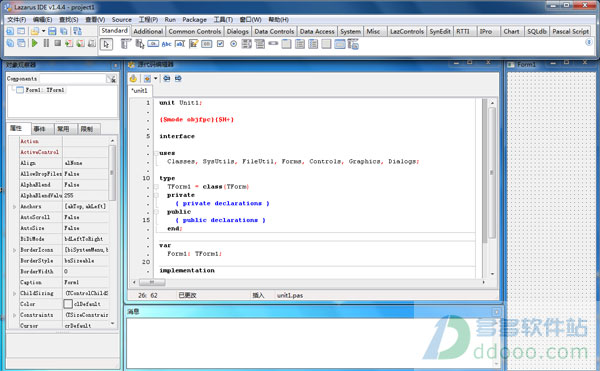Open the Package menu
The height and width of the screenshot is (371, 600).
pos(194,20)
